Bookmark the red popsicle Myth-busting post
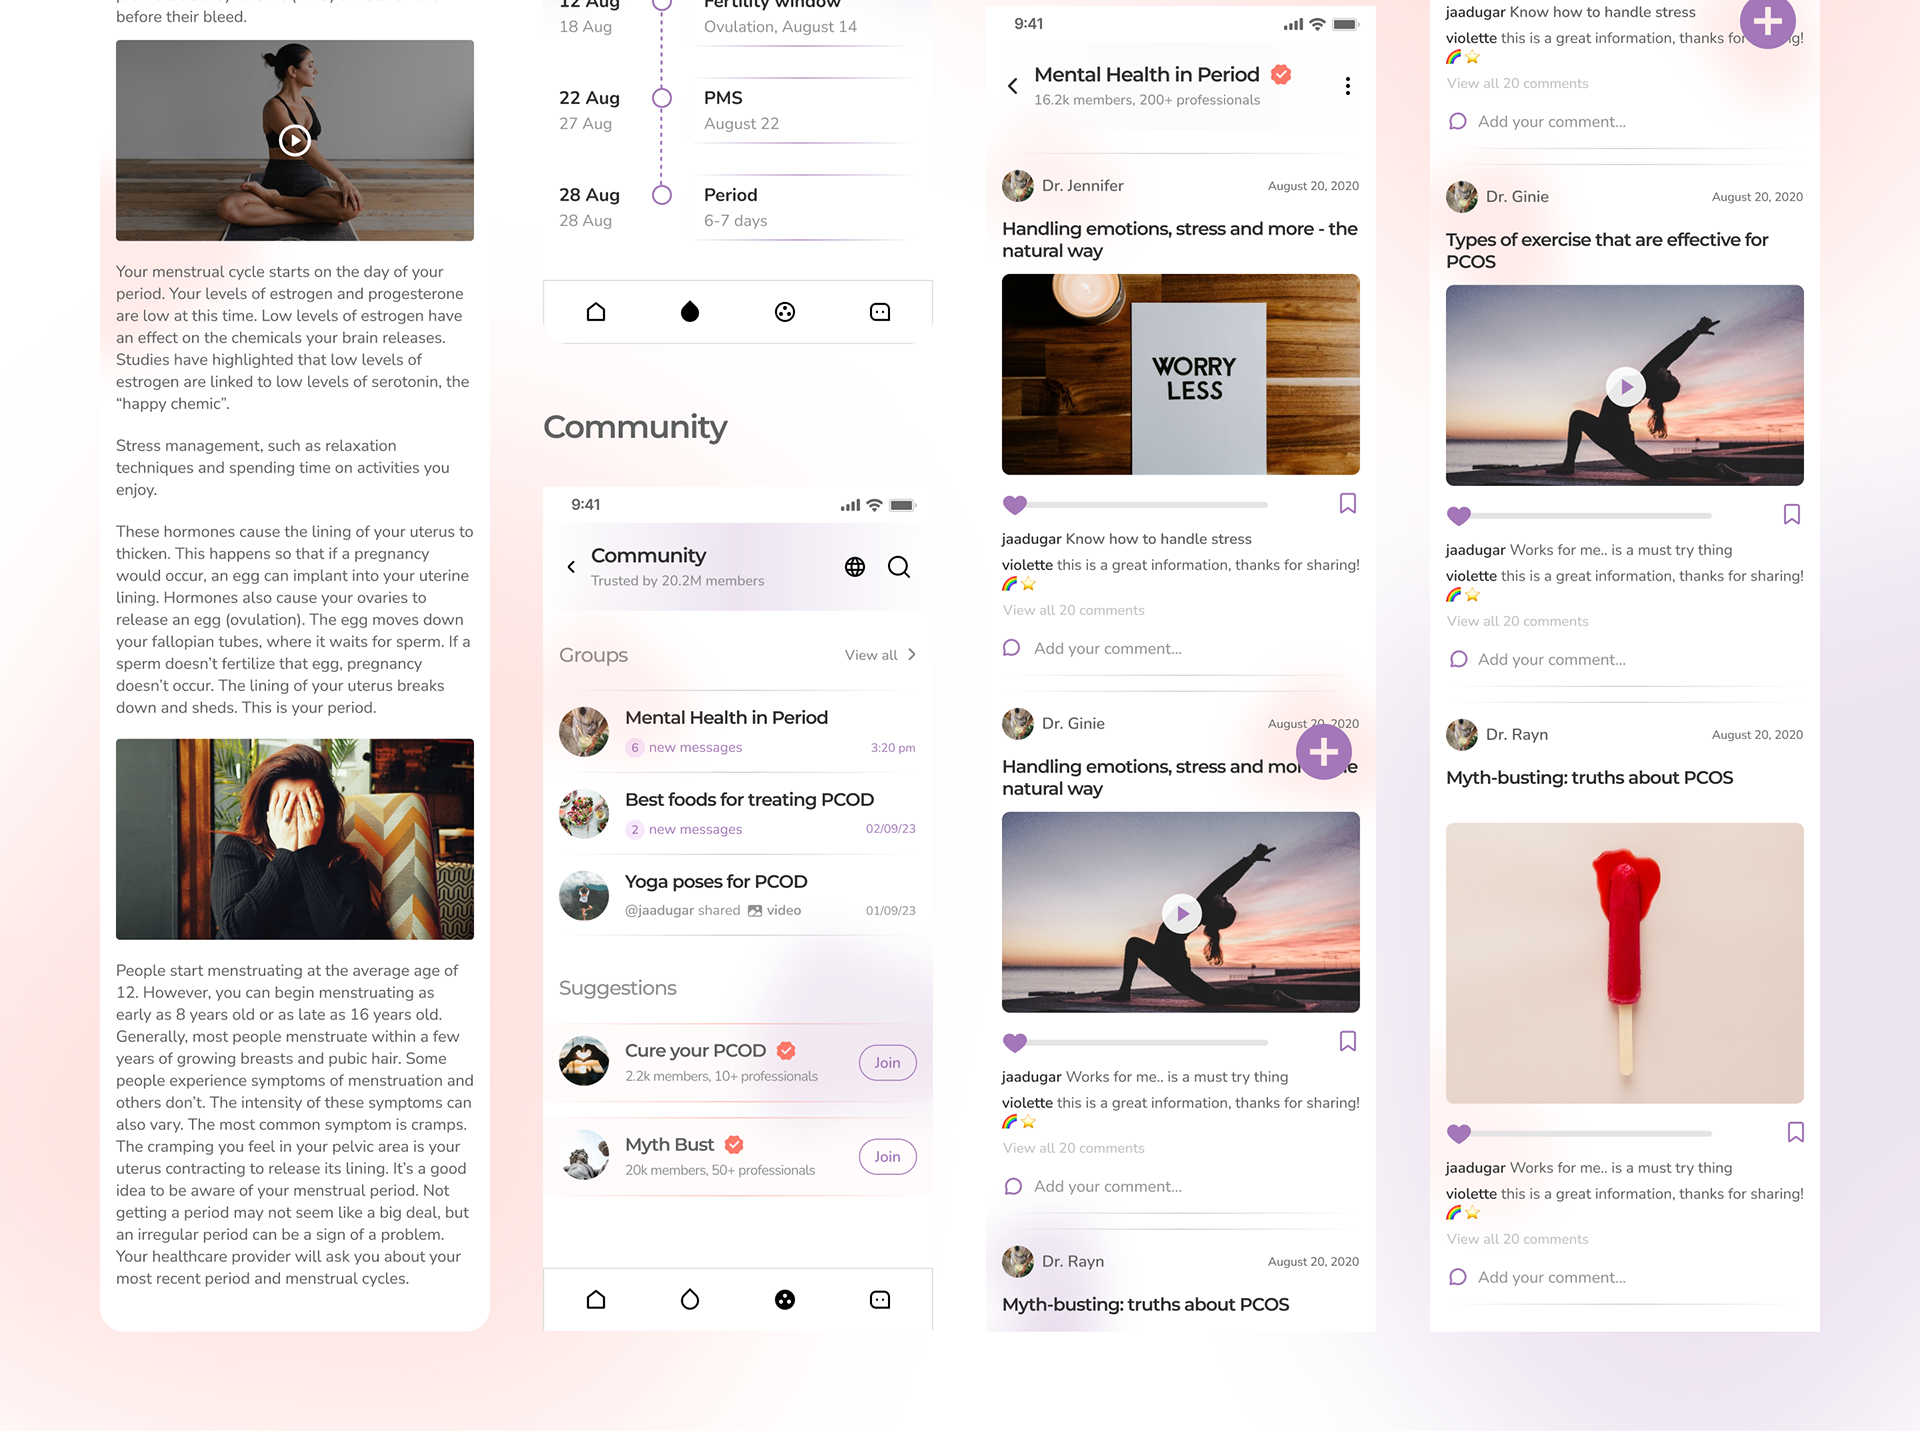This screenshot has height=1431, width=1920. coord(1796,1132)
